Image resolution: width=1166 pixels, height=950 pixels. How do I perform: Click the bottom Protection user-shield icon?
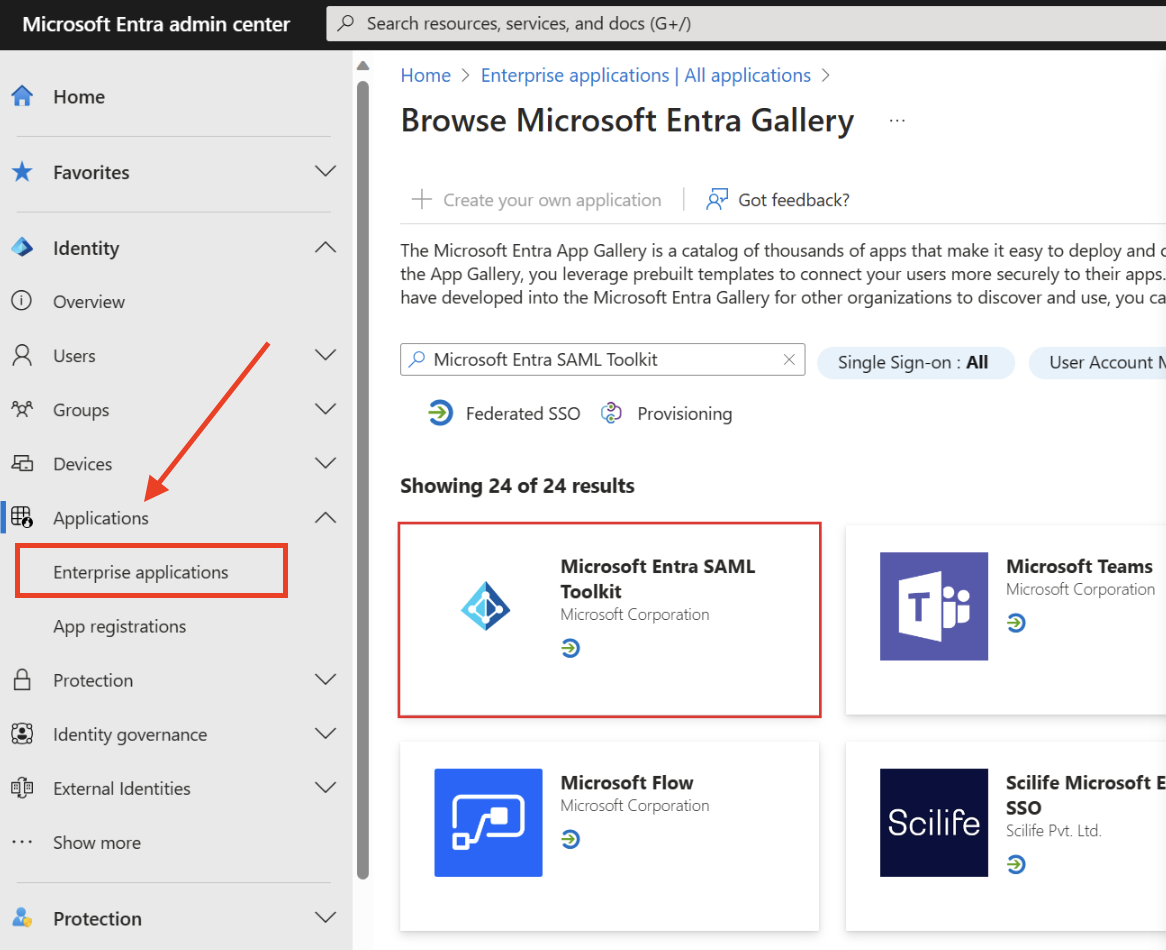22,917
